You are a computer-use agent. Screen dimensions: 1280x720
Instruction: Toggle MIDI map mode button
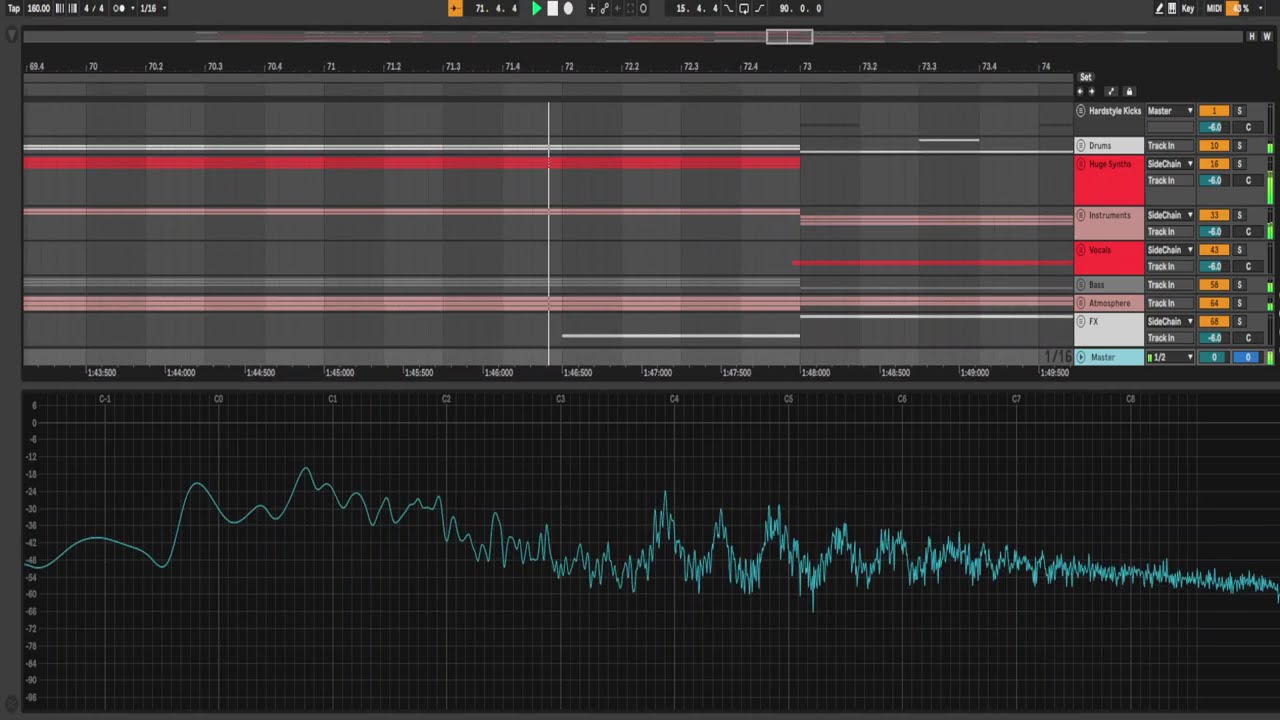1214,8
